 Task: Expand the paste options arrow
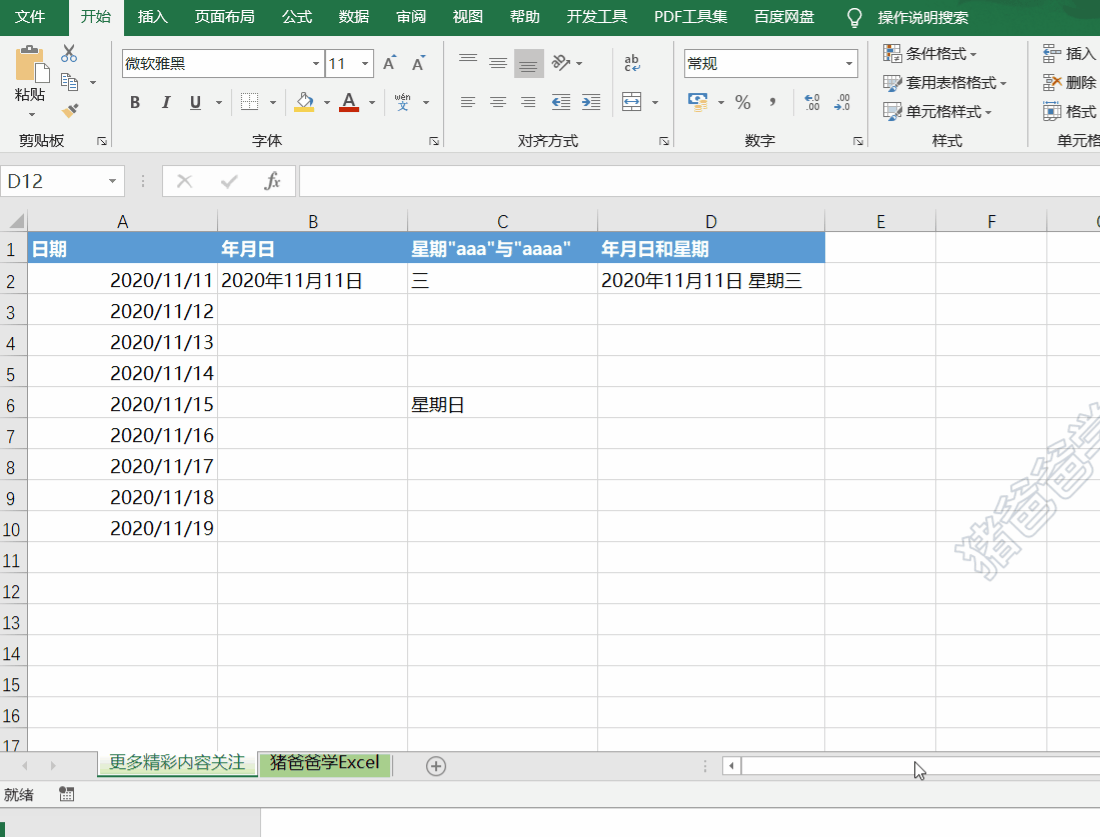(x=31, y=114)
